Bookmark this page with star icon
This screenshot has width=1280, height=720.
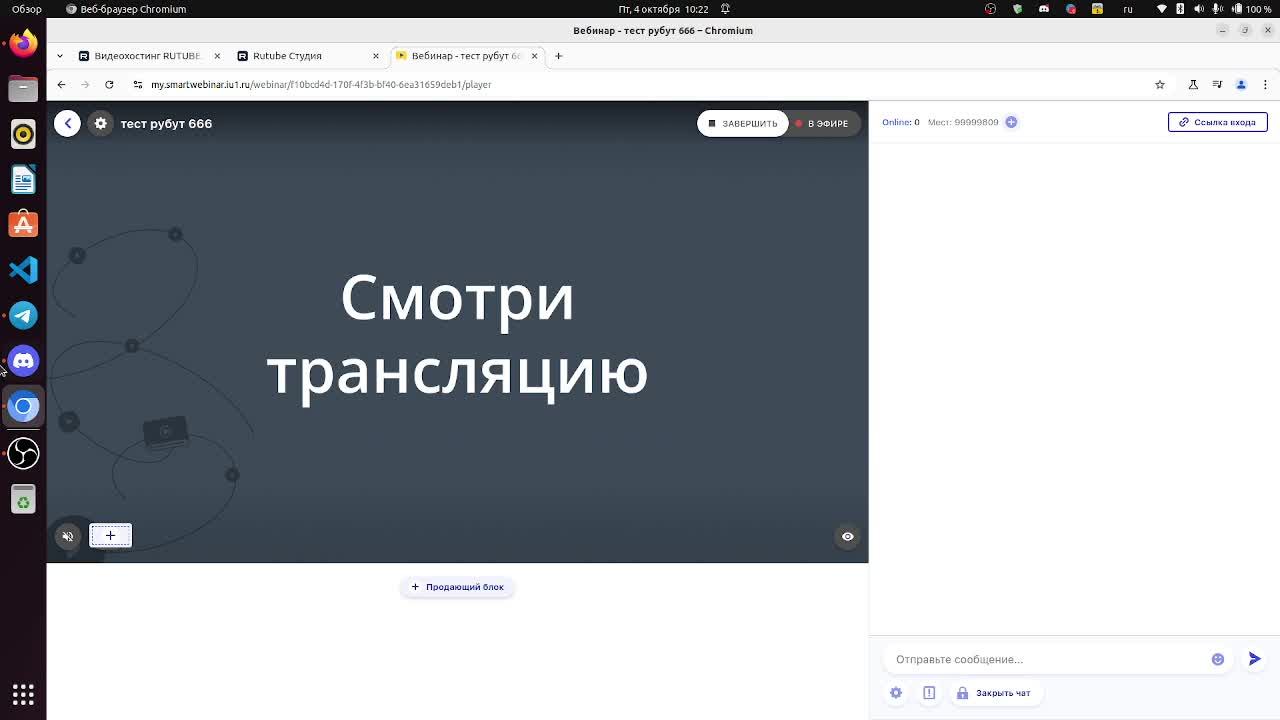coord(1160,85)
